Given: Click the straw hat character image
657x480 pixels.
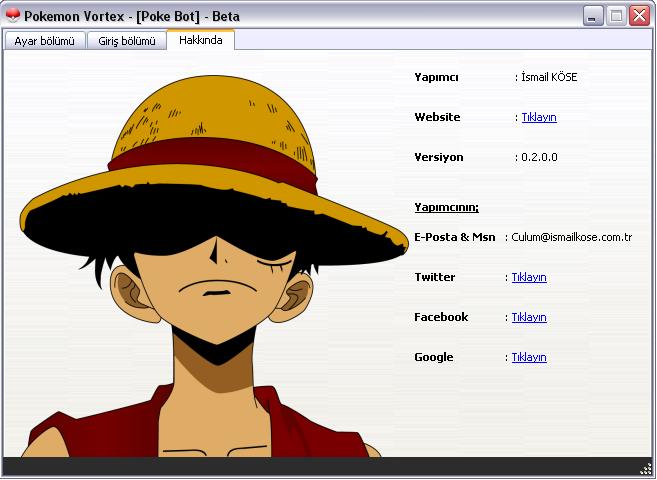Looking at the screenshot, I should (x=214, y=266).
